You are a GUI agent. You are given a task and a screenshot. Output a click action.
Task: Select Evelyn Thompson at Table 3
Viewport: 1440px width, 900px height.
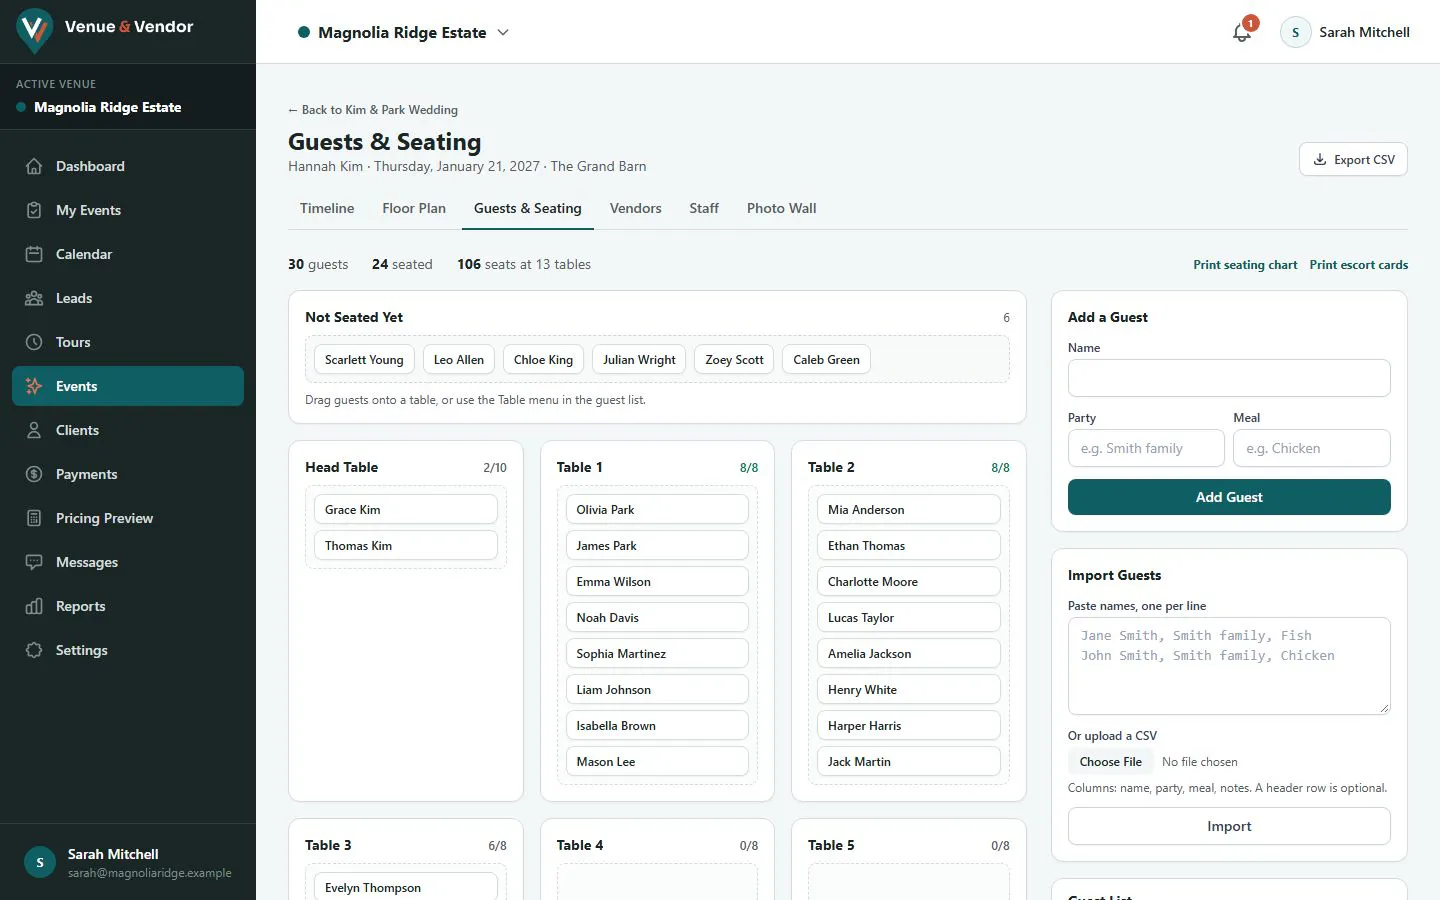406,888
